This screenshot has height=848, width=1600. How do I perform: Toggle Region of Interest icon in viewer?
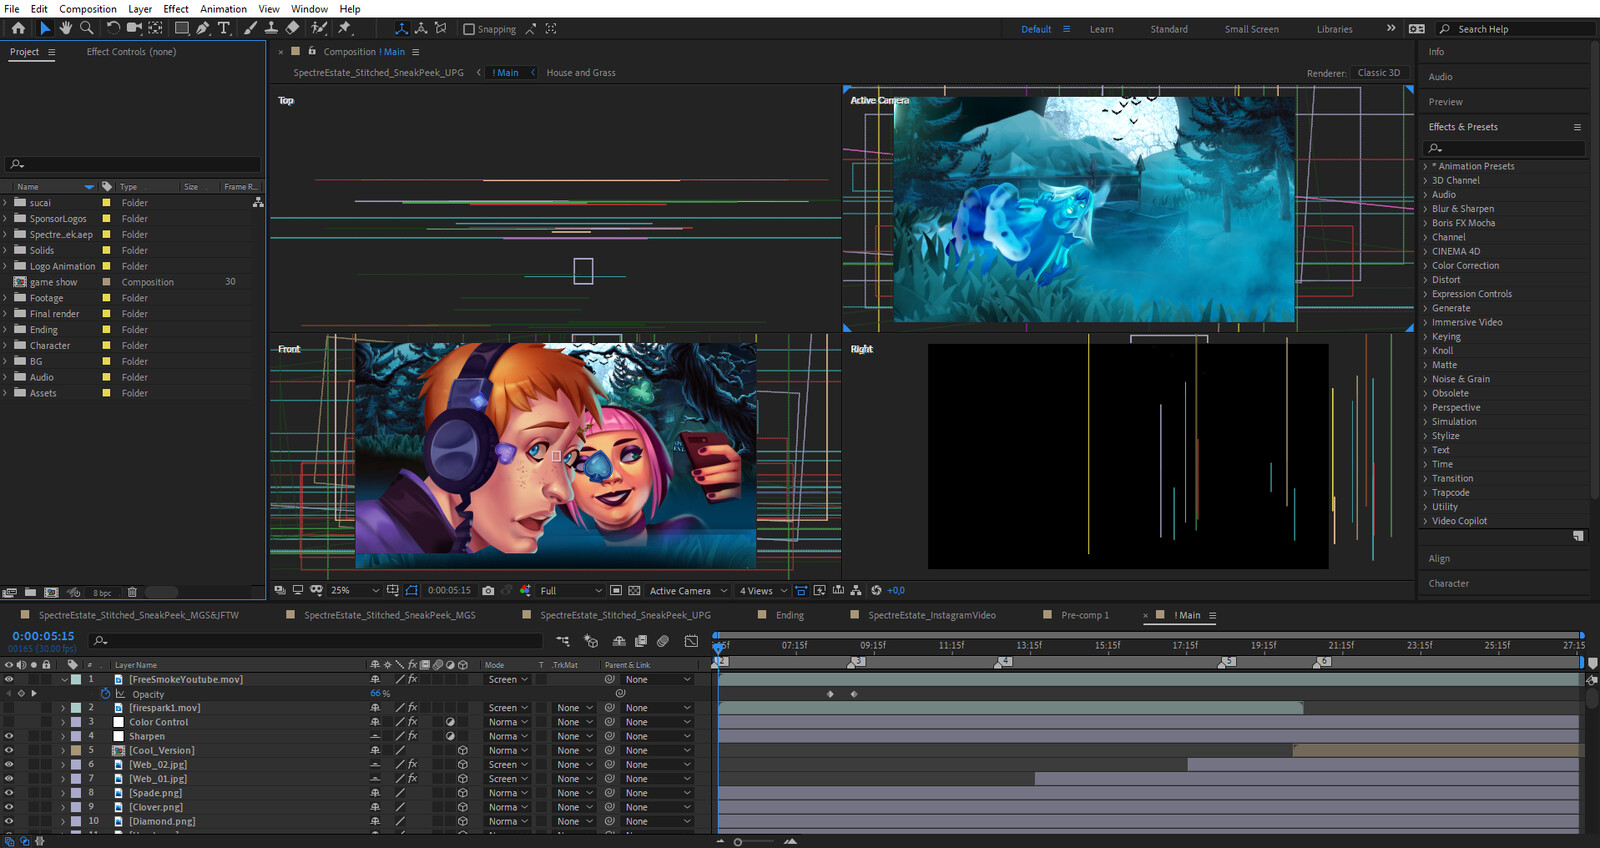point(616,591)
